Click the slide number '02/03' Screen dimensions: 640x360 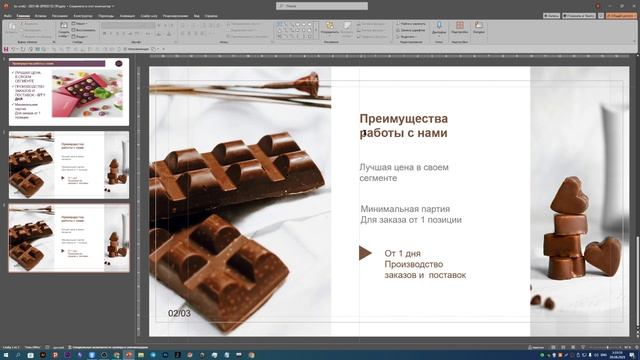coord(179,313)
